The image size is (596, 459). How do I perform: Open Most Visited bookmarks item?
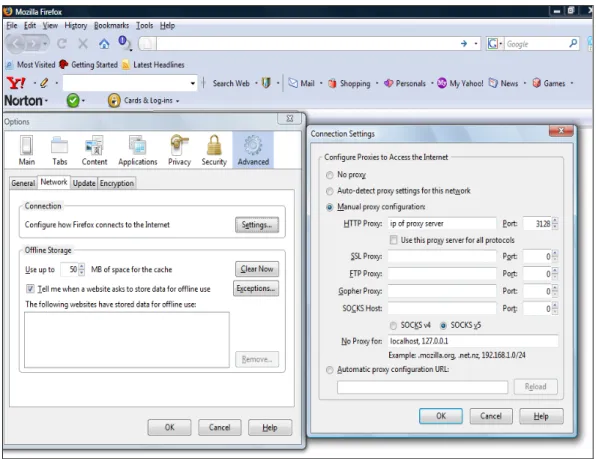tap(31, 65)
